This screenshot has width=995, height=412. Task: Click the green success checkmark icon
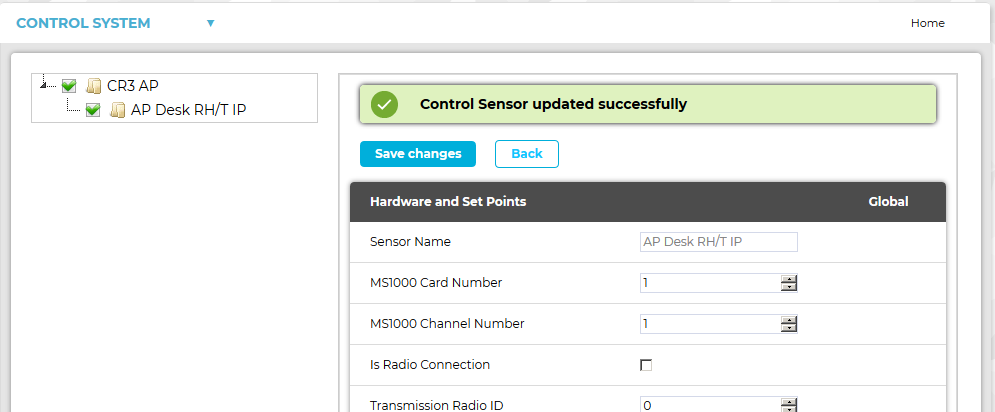384,104
